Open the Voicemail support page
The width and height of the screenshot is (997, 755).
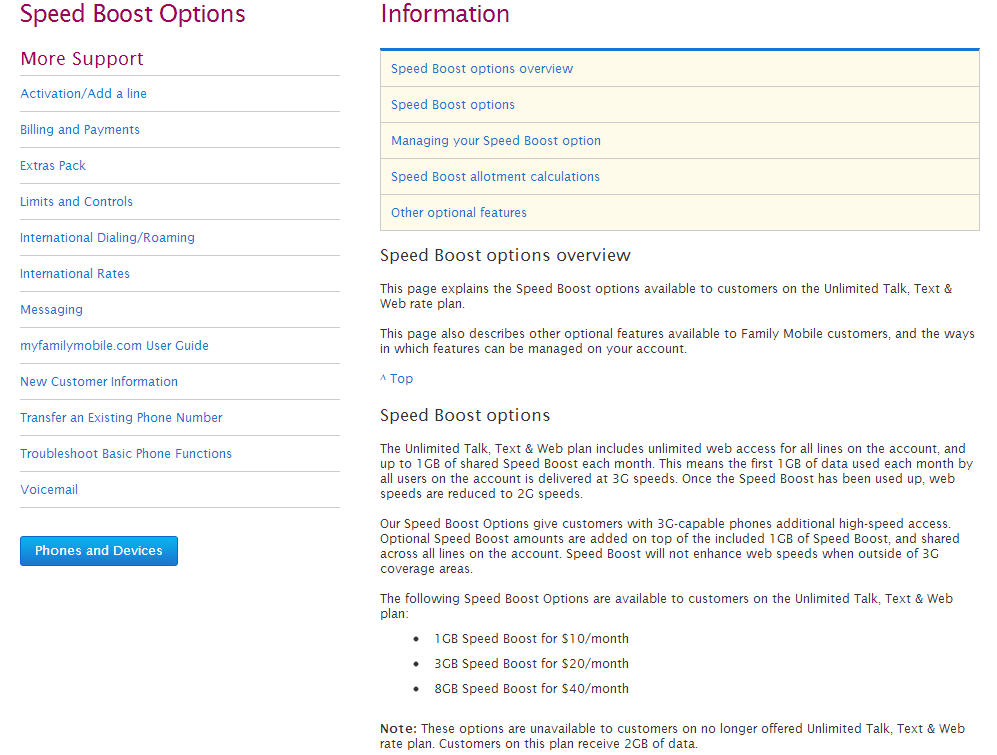pos(49,490)
